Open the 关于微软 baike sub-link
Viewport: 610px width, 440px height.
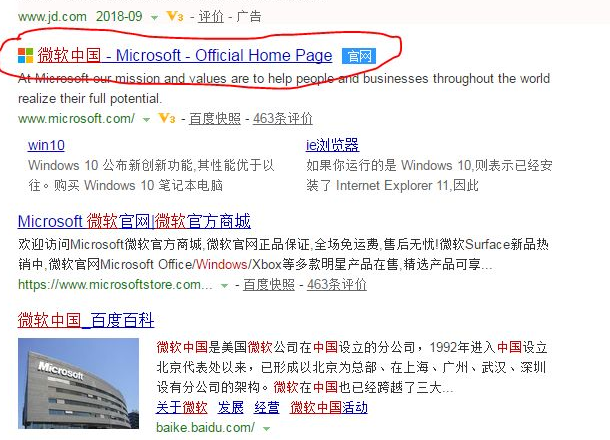coord(182,407)
